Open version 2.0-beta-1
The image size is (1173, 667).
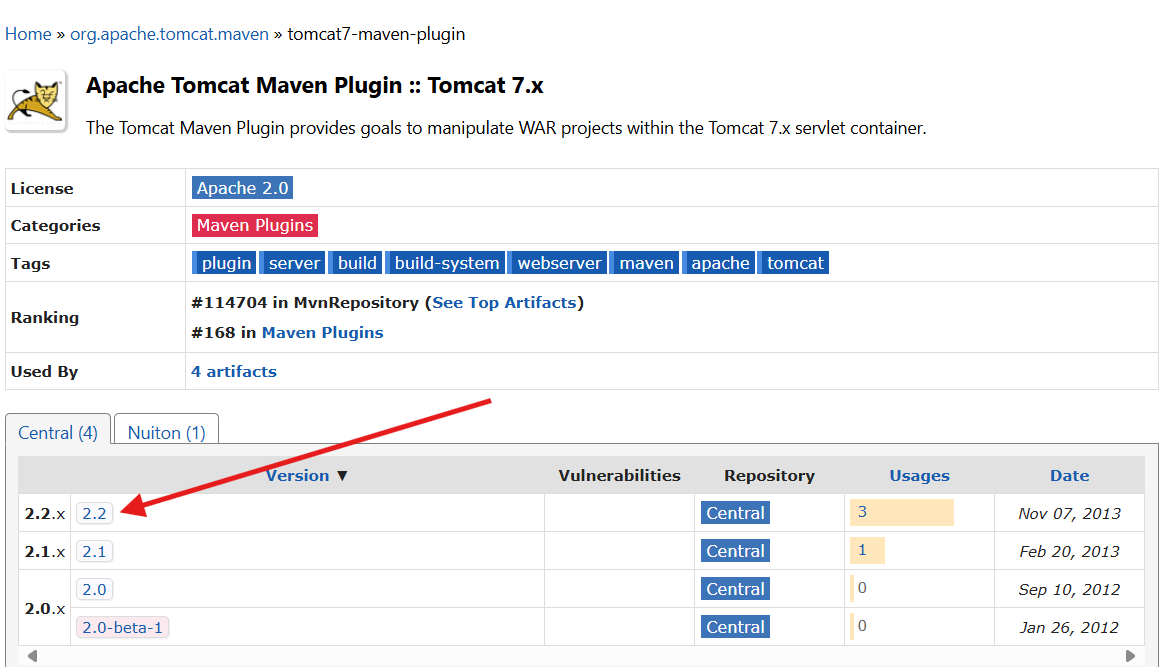point(123,627)
